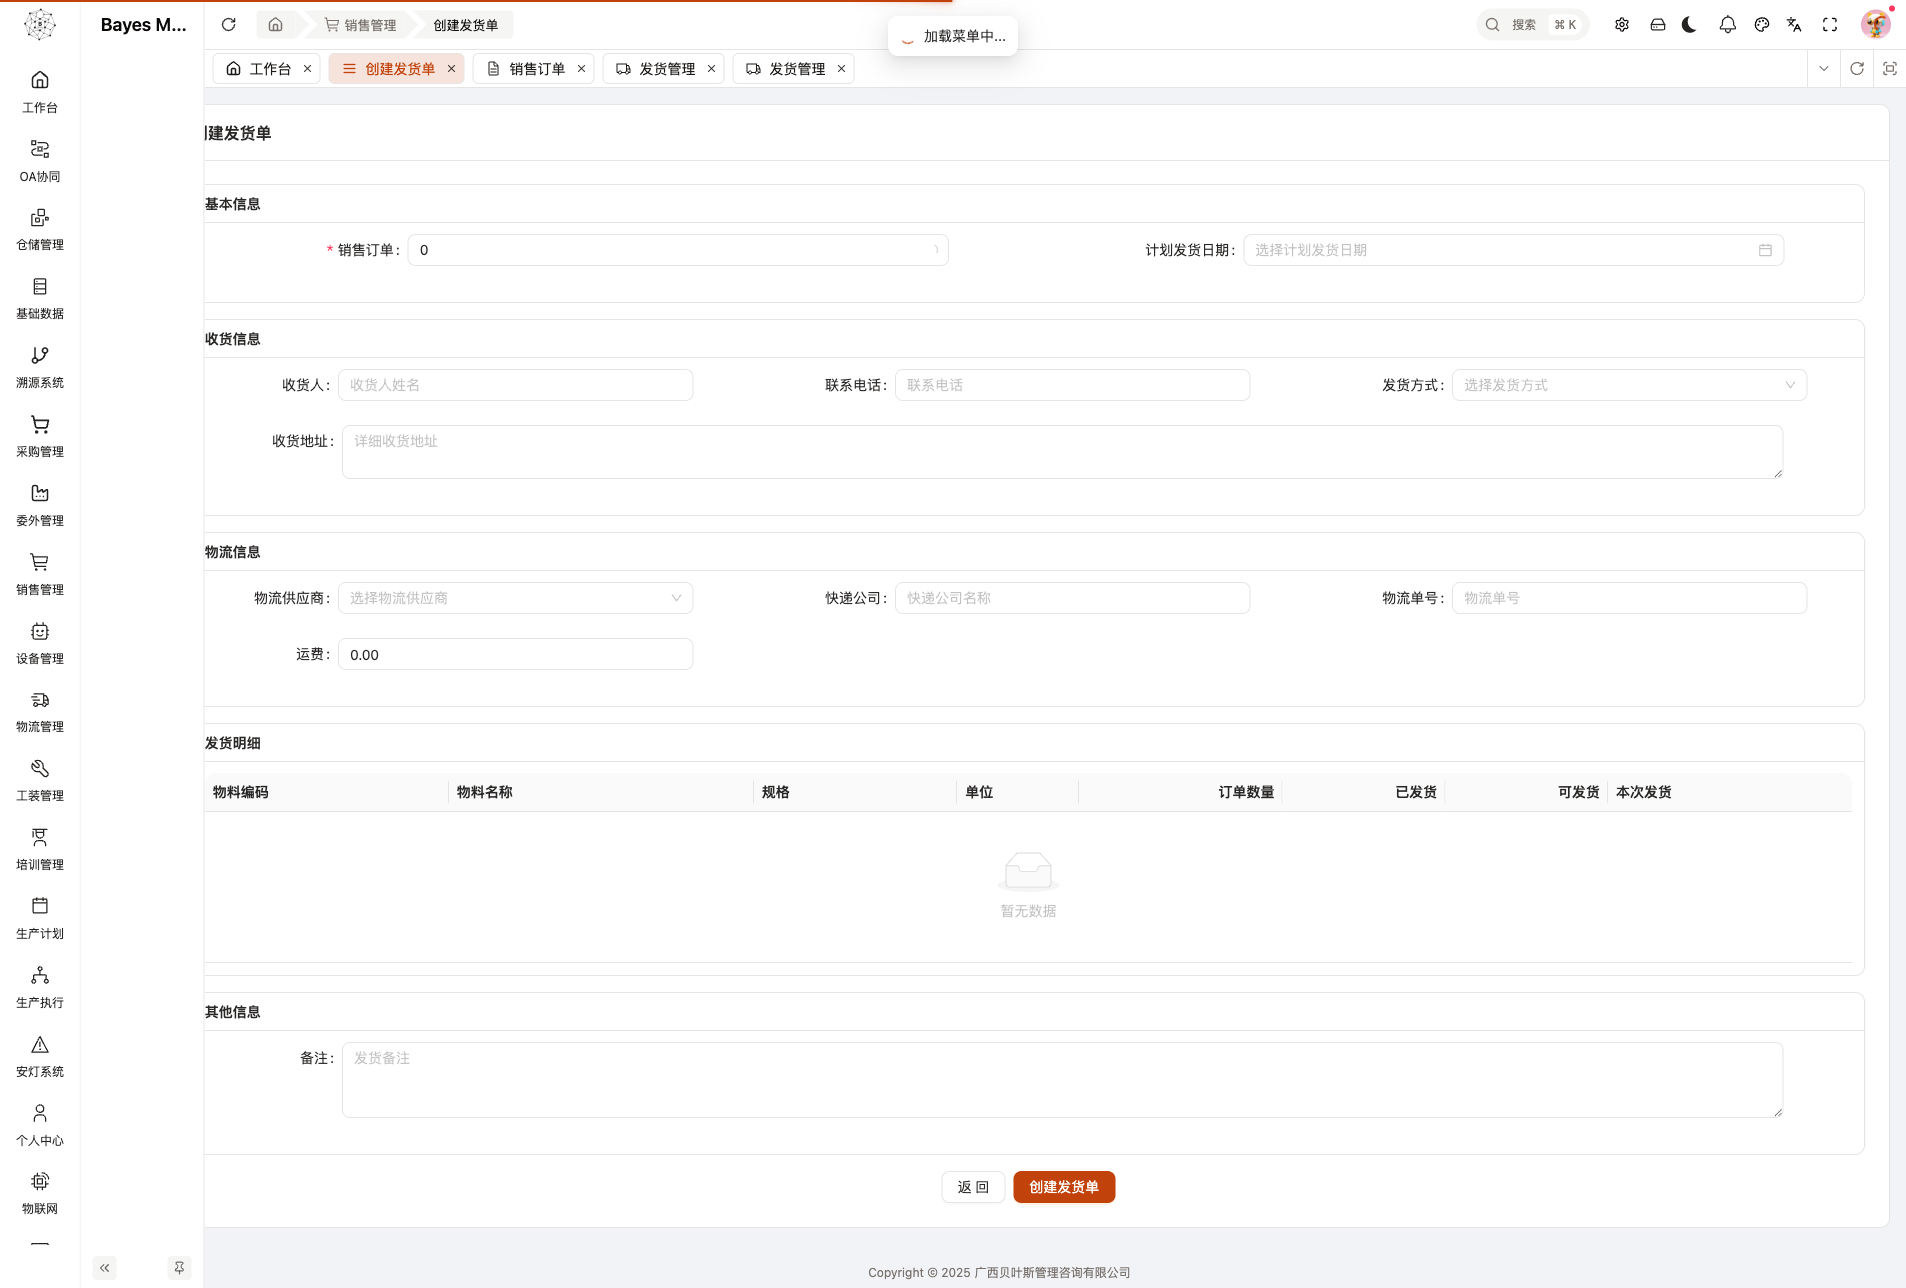Viewport: 1906px width, 1288px height.
Task: Click the 物料编码 column header
Action: [326, 792]
